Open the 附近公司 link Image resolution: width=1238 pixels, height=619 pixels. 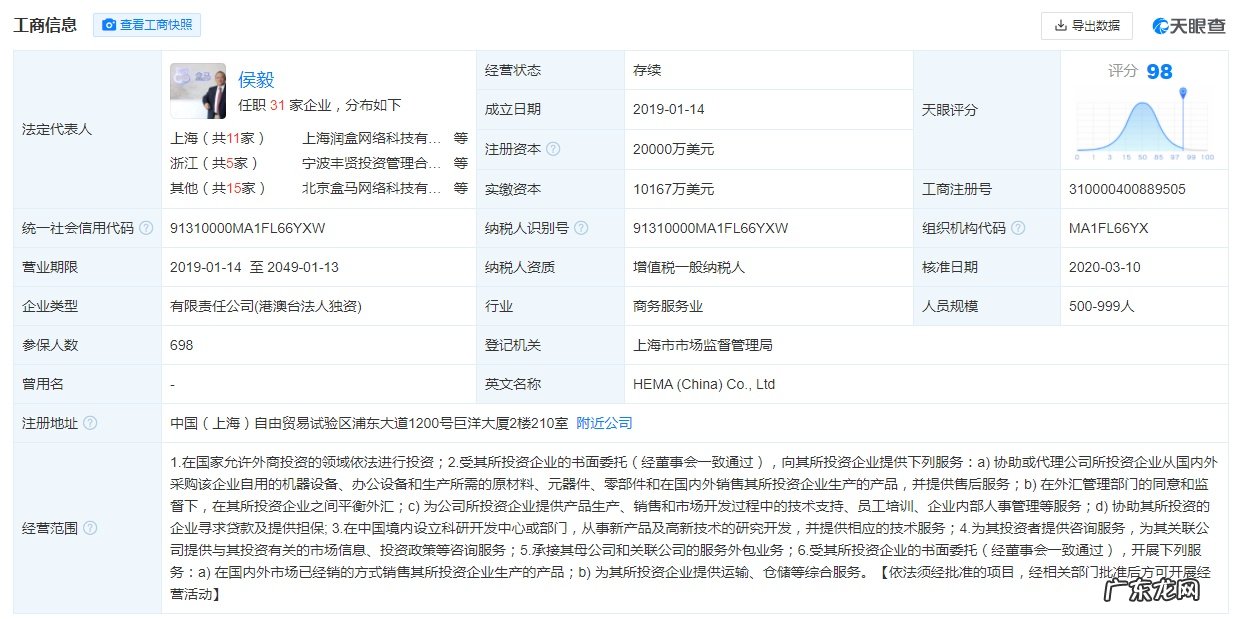pyautogui.click(x=604, y=423)
